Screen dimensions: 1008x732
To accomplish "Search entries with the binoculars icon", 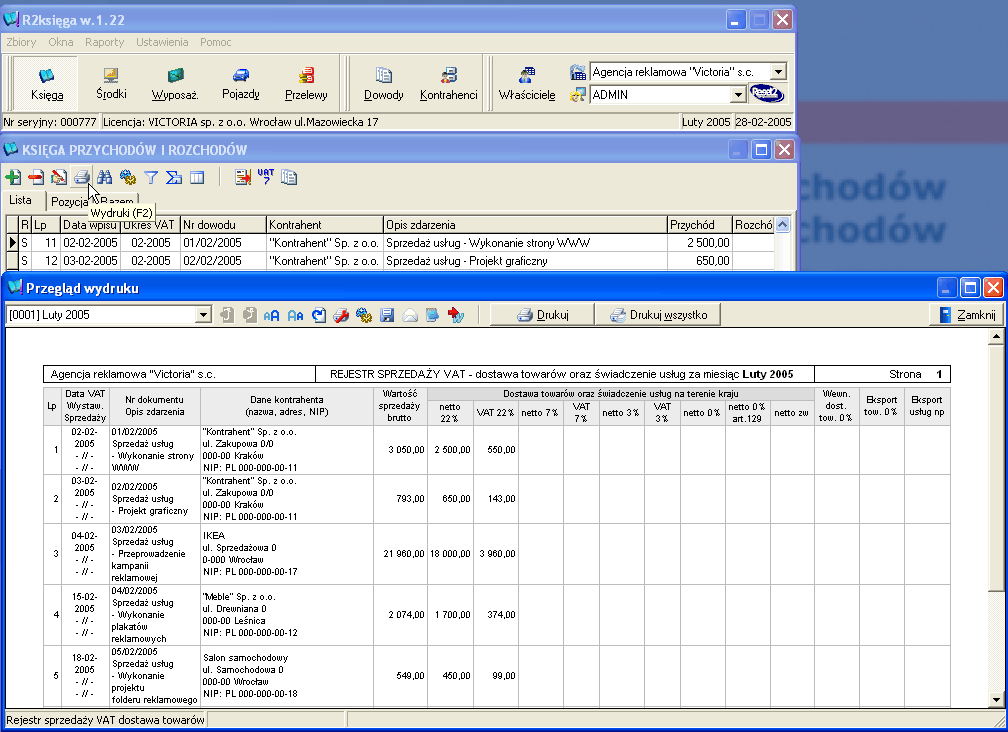I will [x=105, y=177].
